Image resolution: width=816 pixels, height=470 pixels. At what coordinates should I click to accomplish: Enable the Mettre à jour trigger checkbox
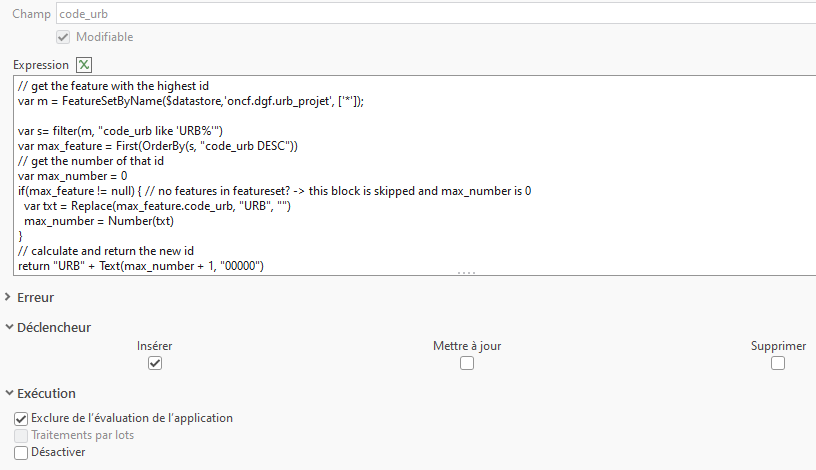(x=467, y=364)
